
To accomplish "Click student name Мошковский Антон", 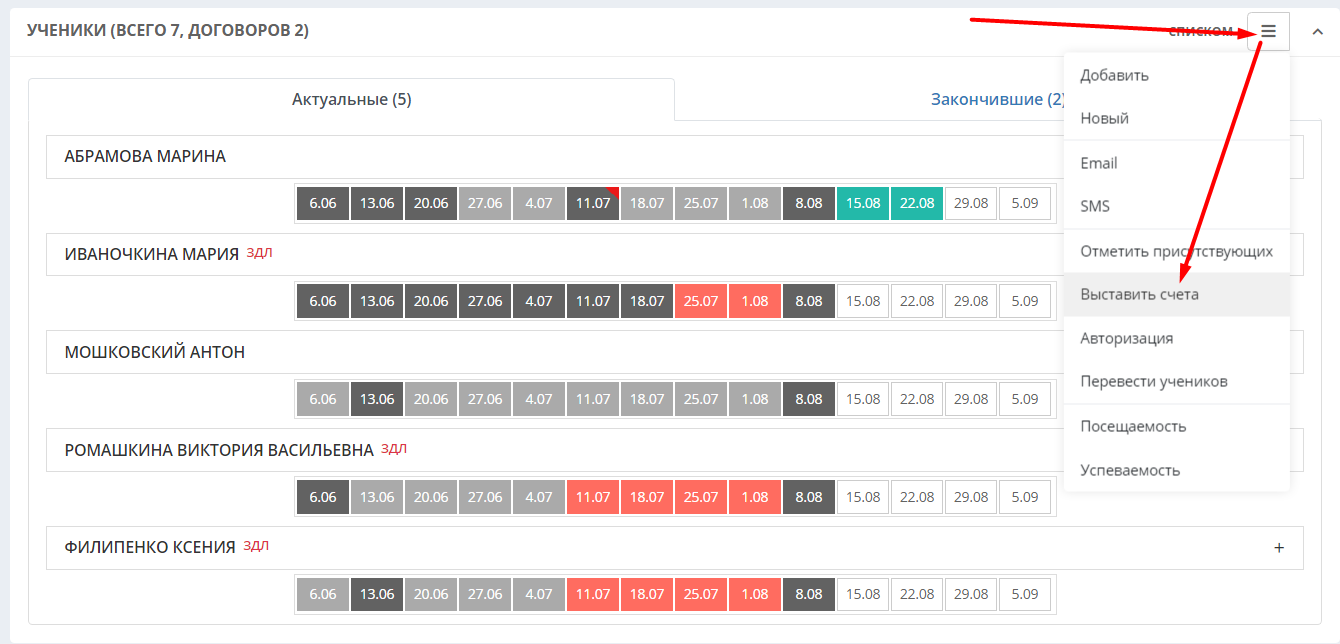I will coord(154,352).
